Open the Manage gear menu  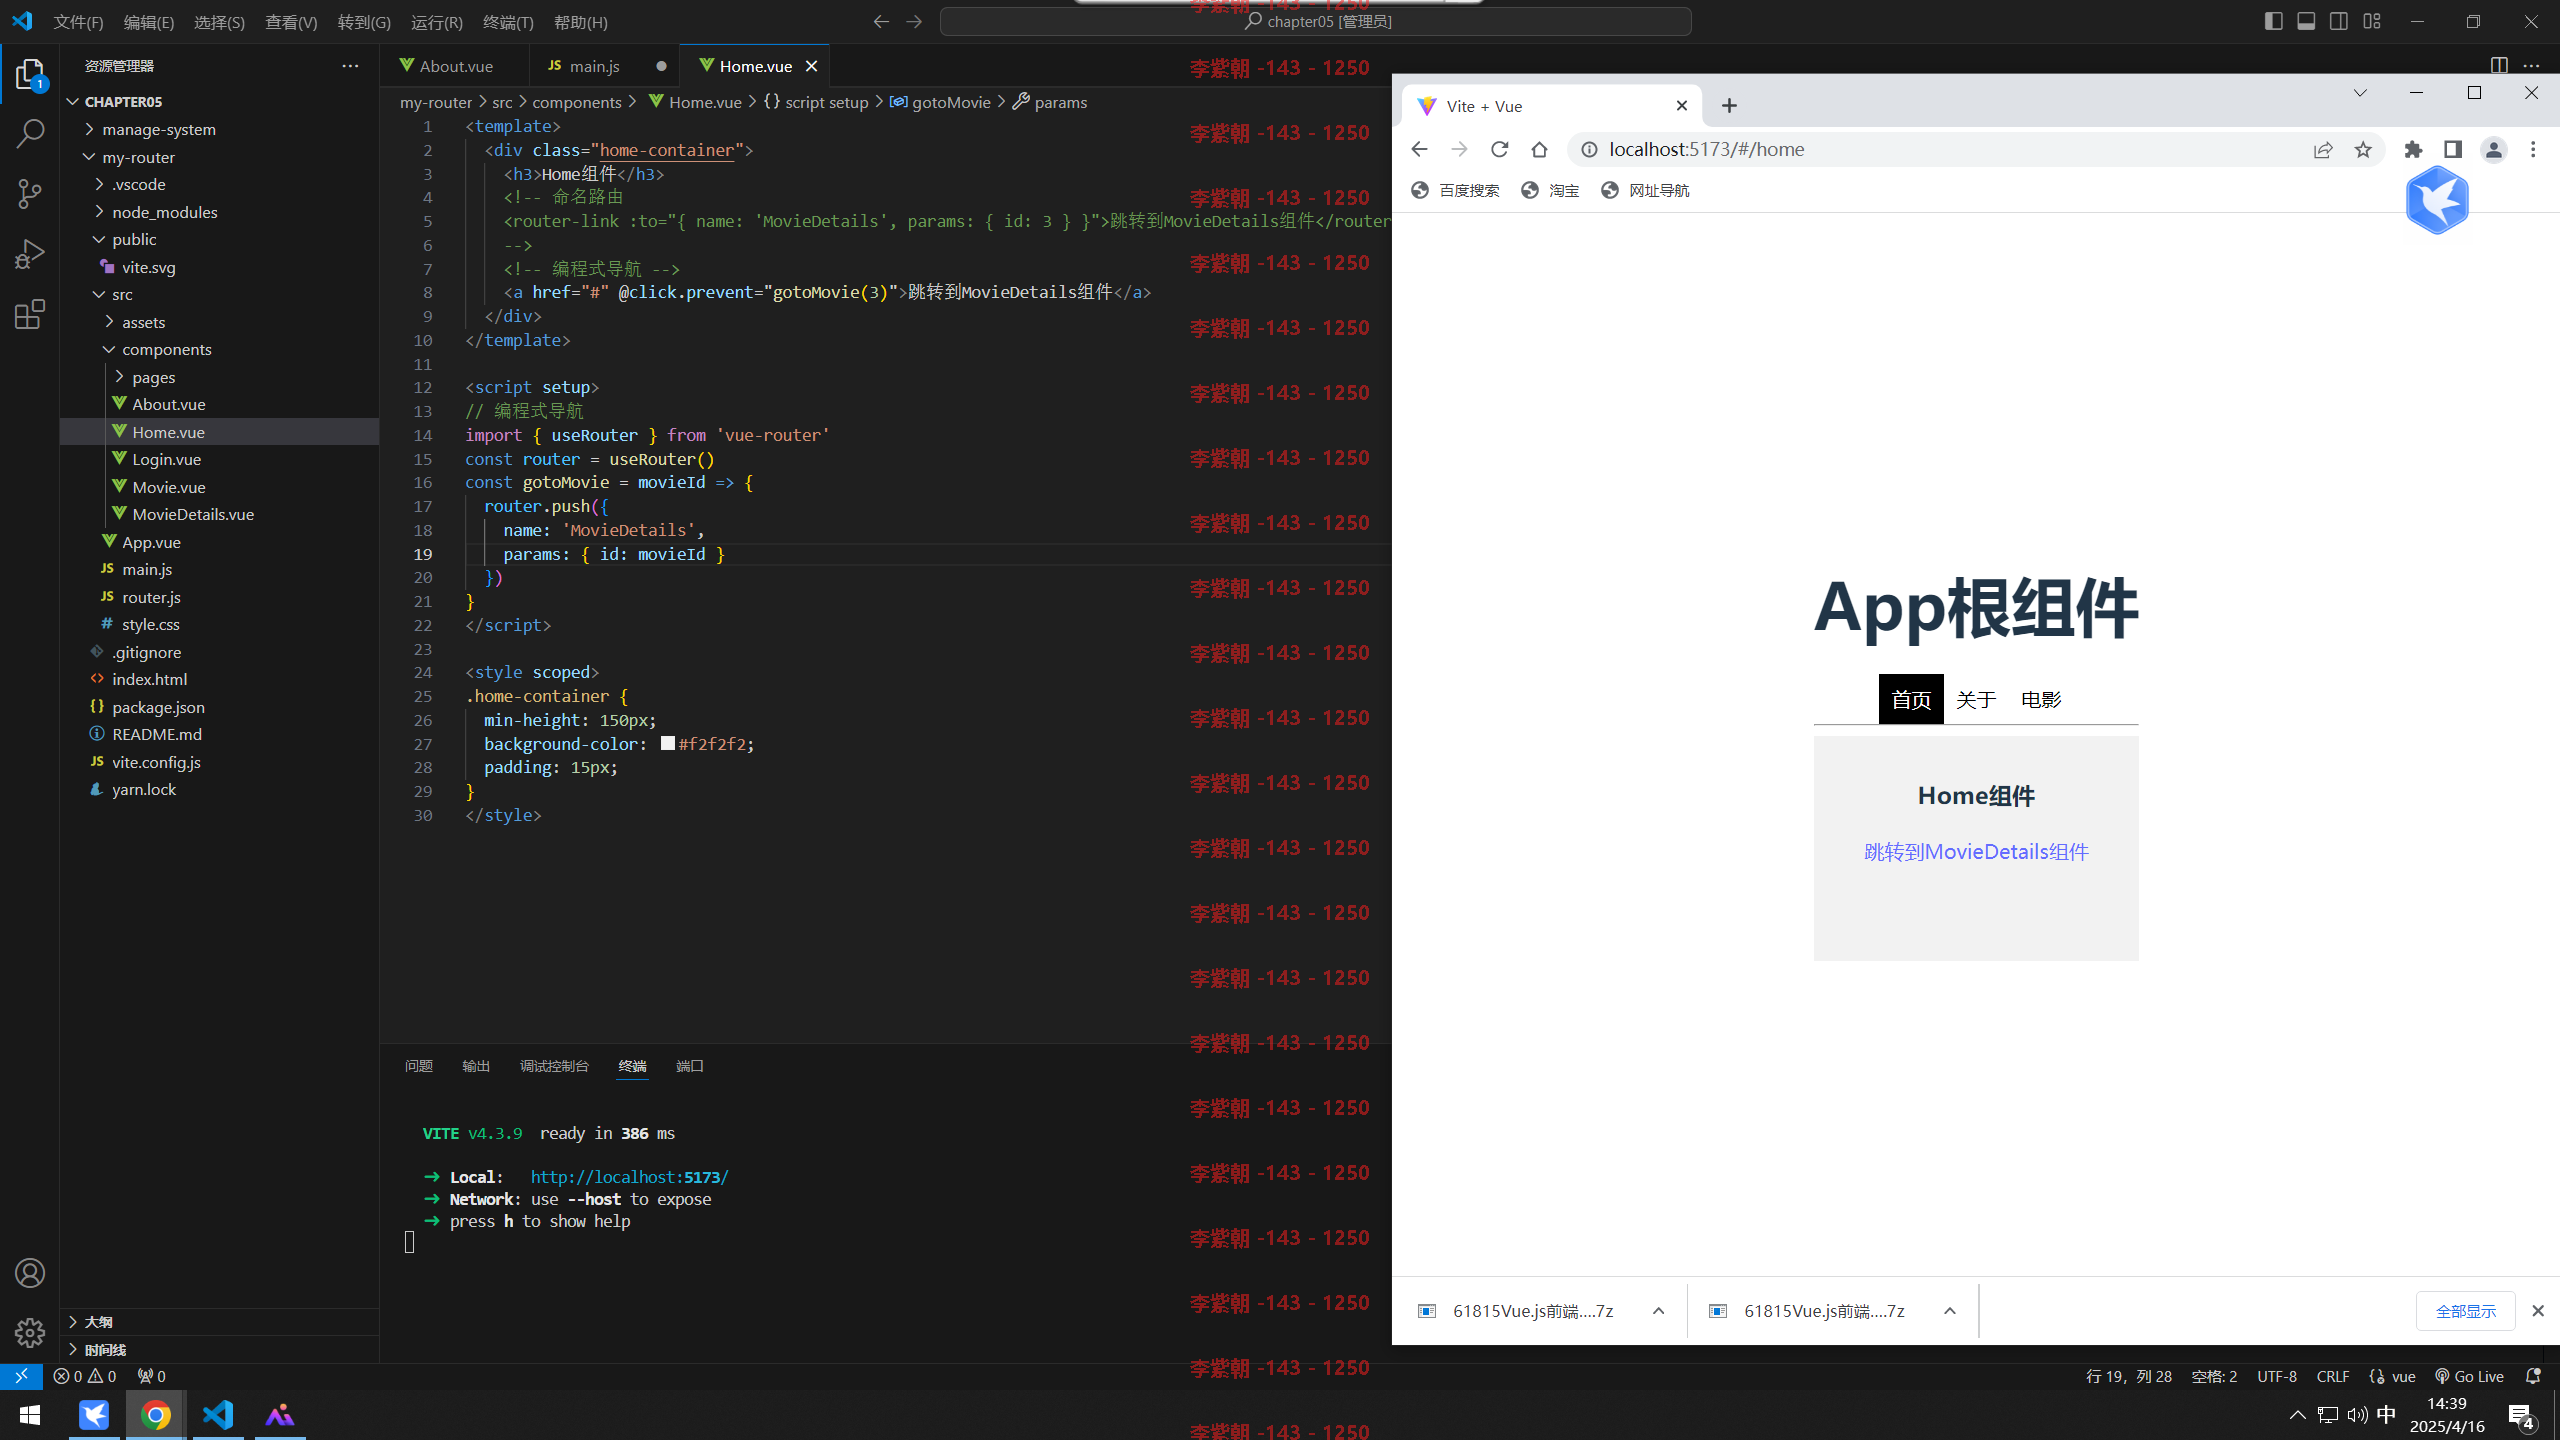click(30, 1332)
